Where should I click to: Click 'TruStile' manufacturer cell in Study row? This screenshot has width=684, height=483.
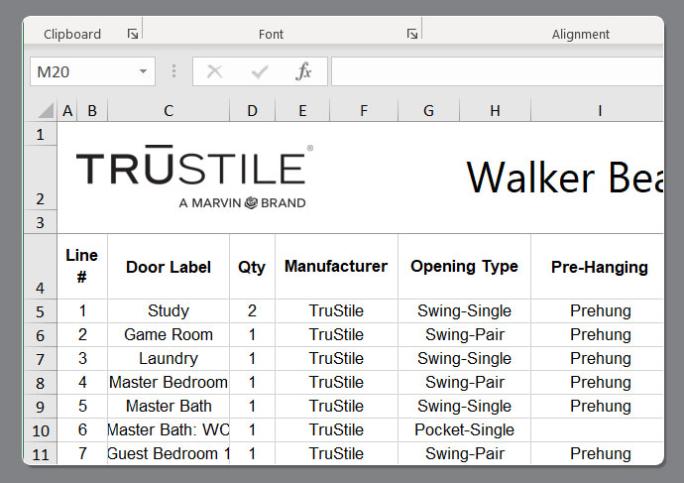[x=336, y=311]
